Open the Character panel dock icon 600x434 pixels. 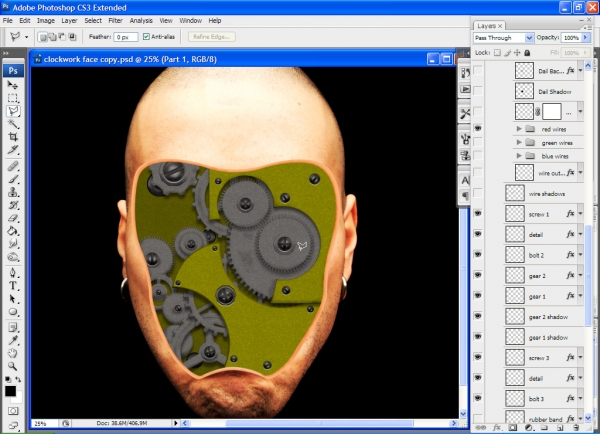[465, 180]
